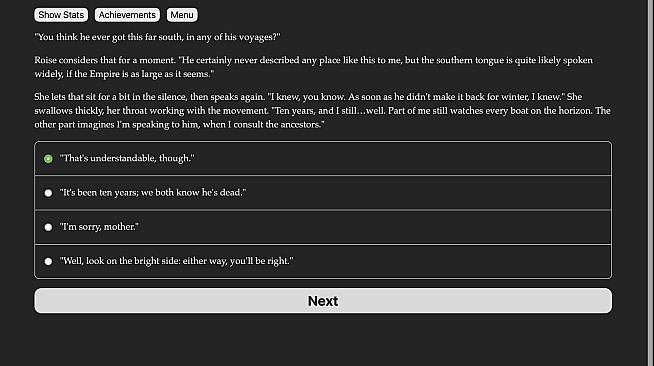
Task: Select radio button for "we both know he's dead"
Action: 48,193
